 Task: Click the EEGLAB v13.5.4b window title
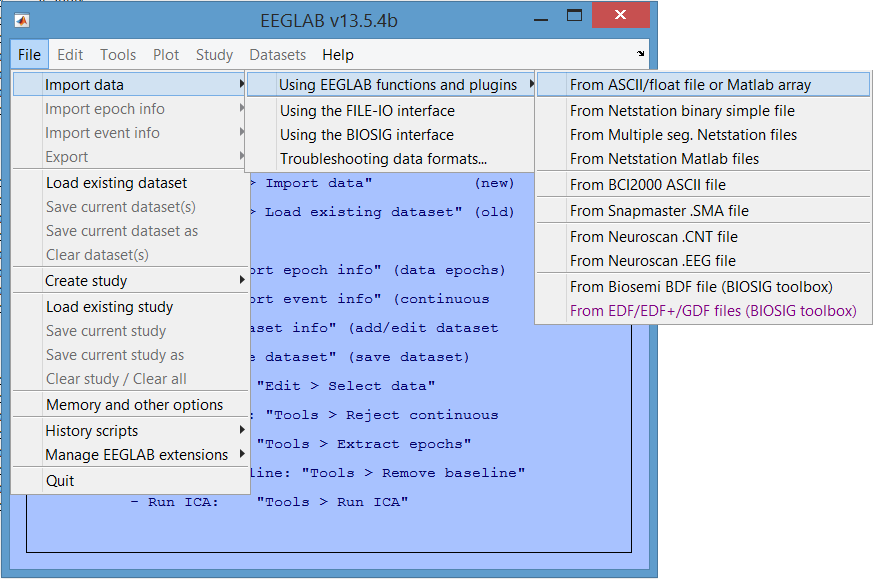(329, 21)
